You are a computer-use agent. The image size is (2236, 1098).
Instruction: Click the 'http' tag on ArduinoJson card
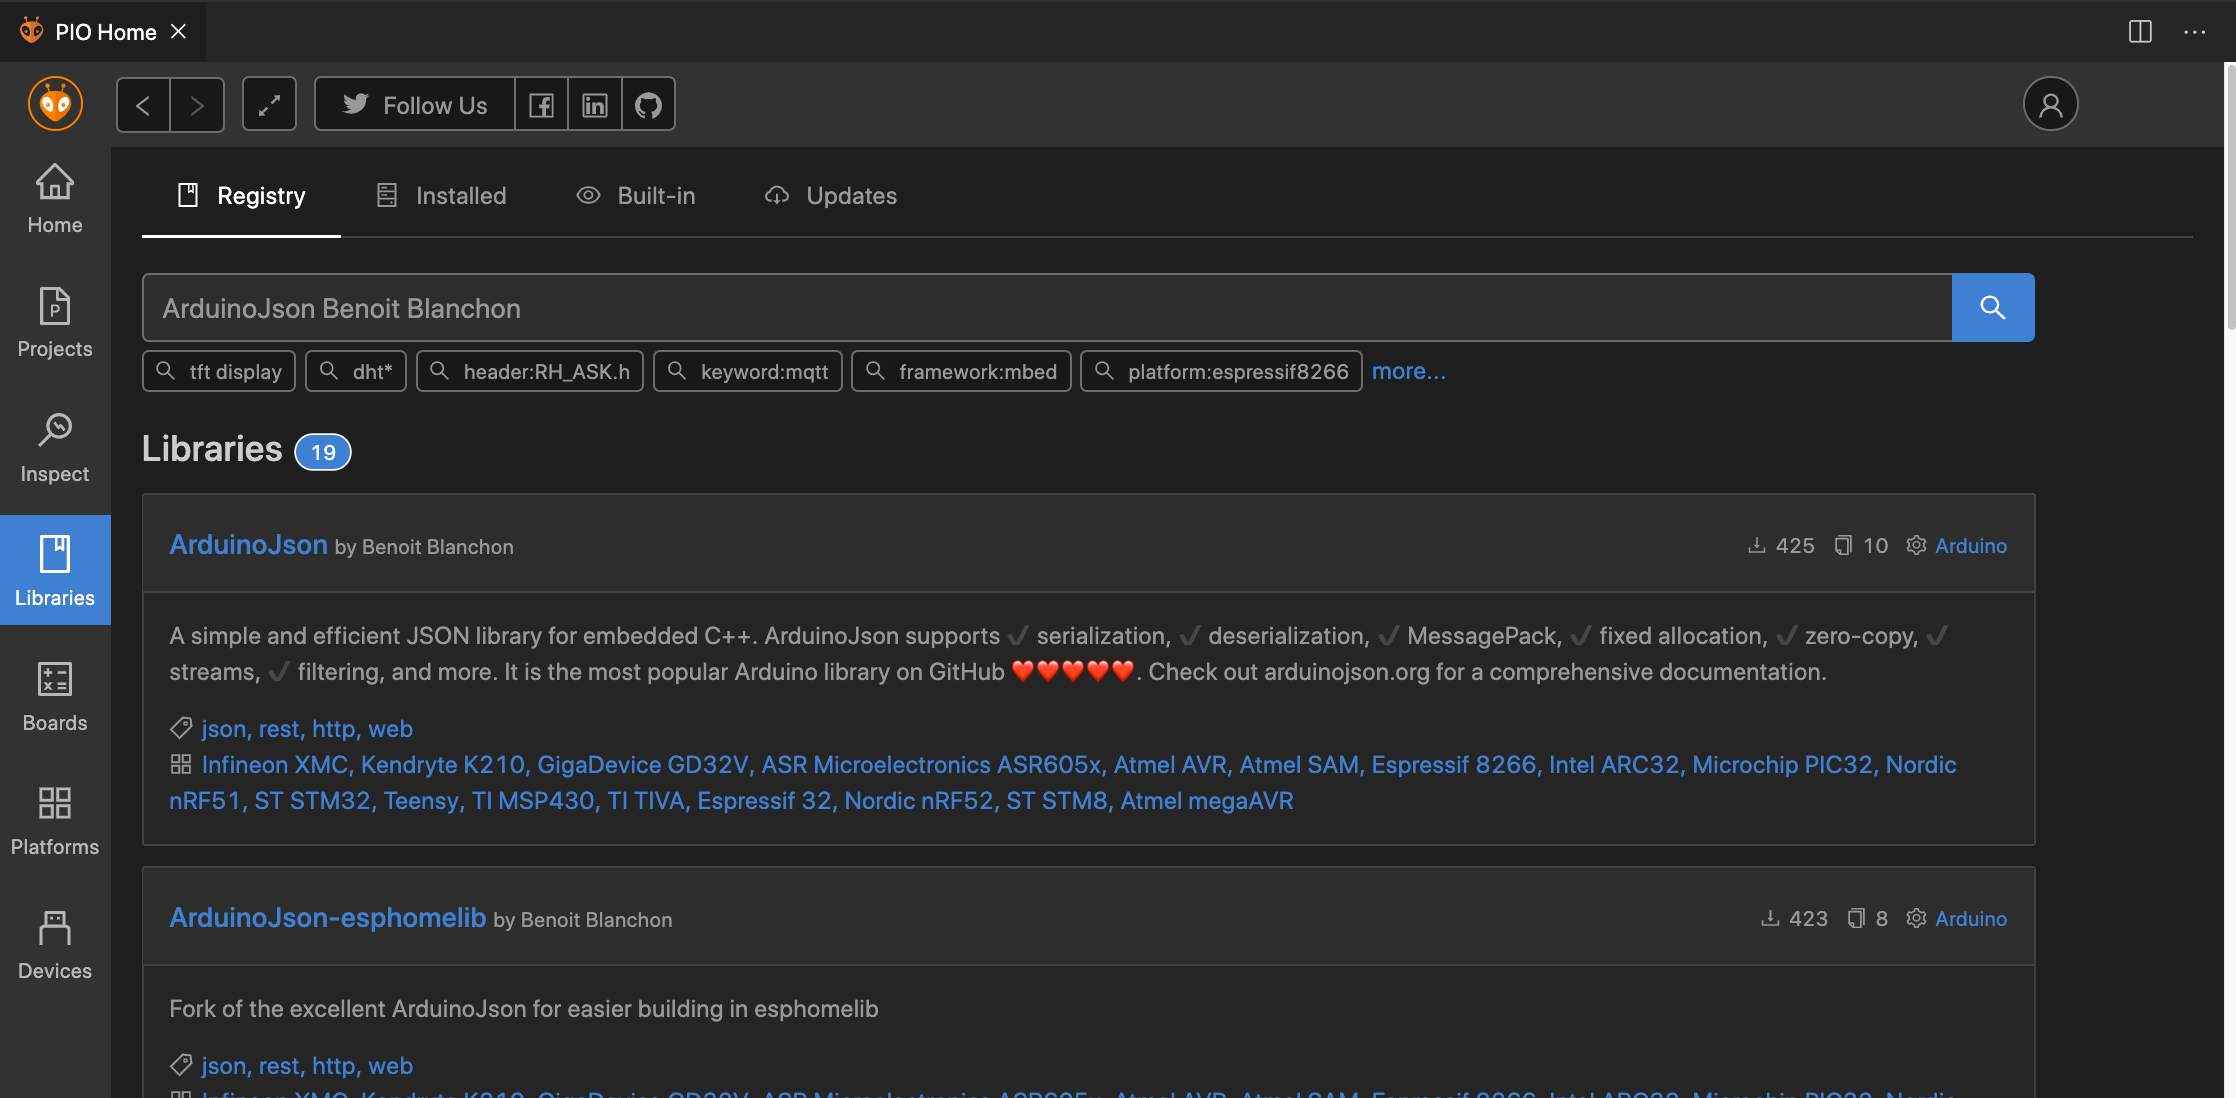point(334,729)
